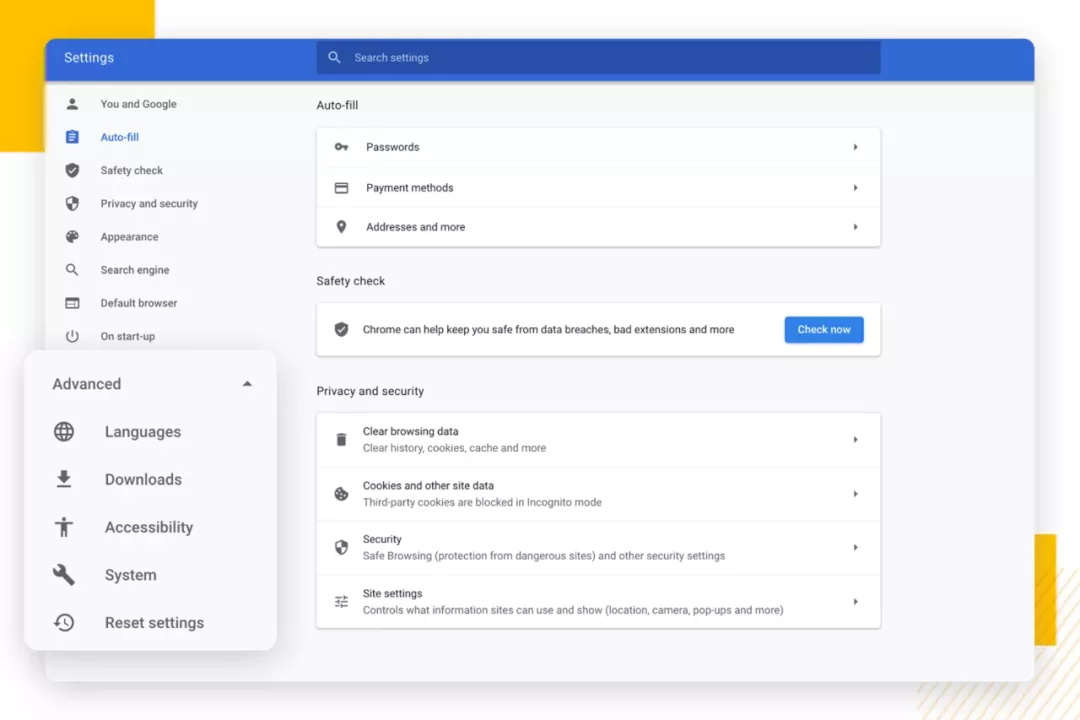Click the Reset settings clock icon
Screen dimensions: 1080x720
pos(64,622)
